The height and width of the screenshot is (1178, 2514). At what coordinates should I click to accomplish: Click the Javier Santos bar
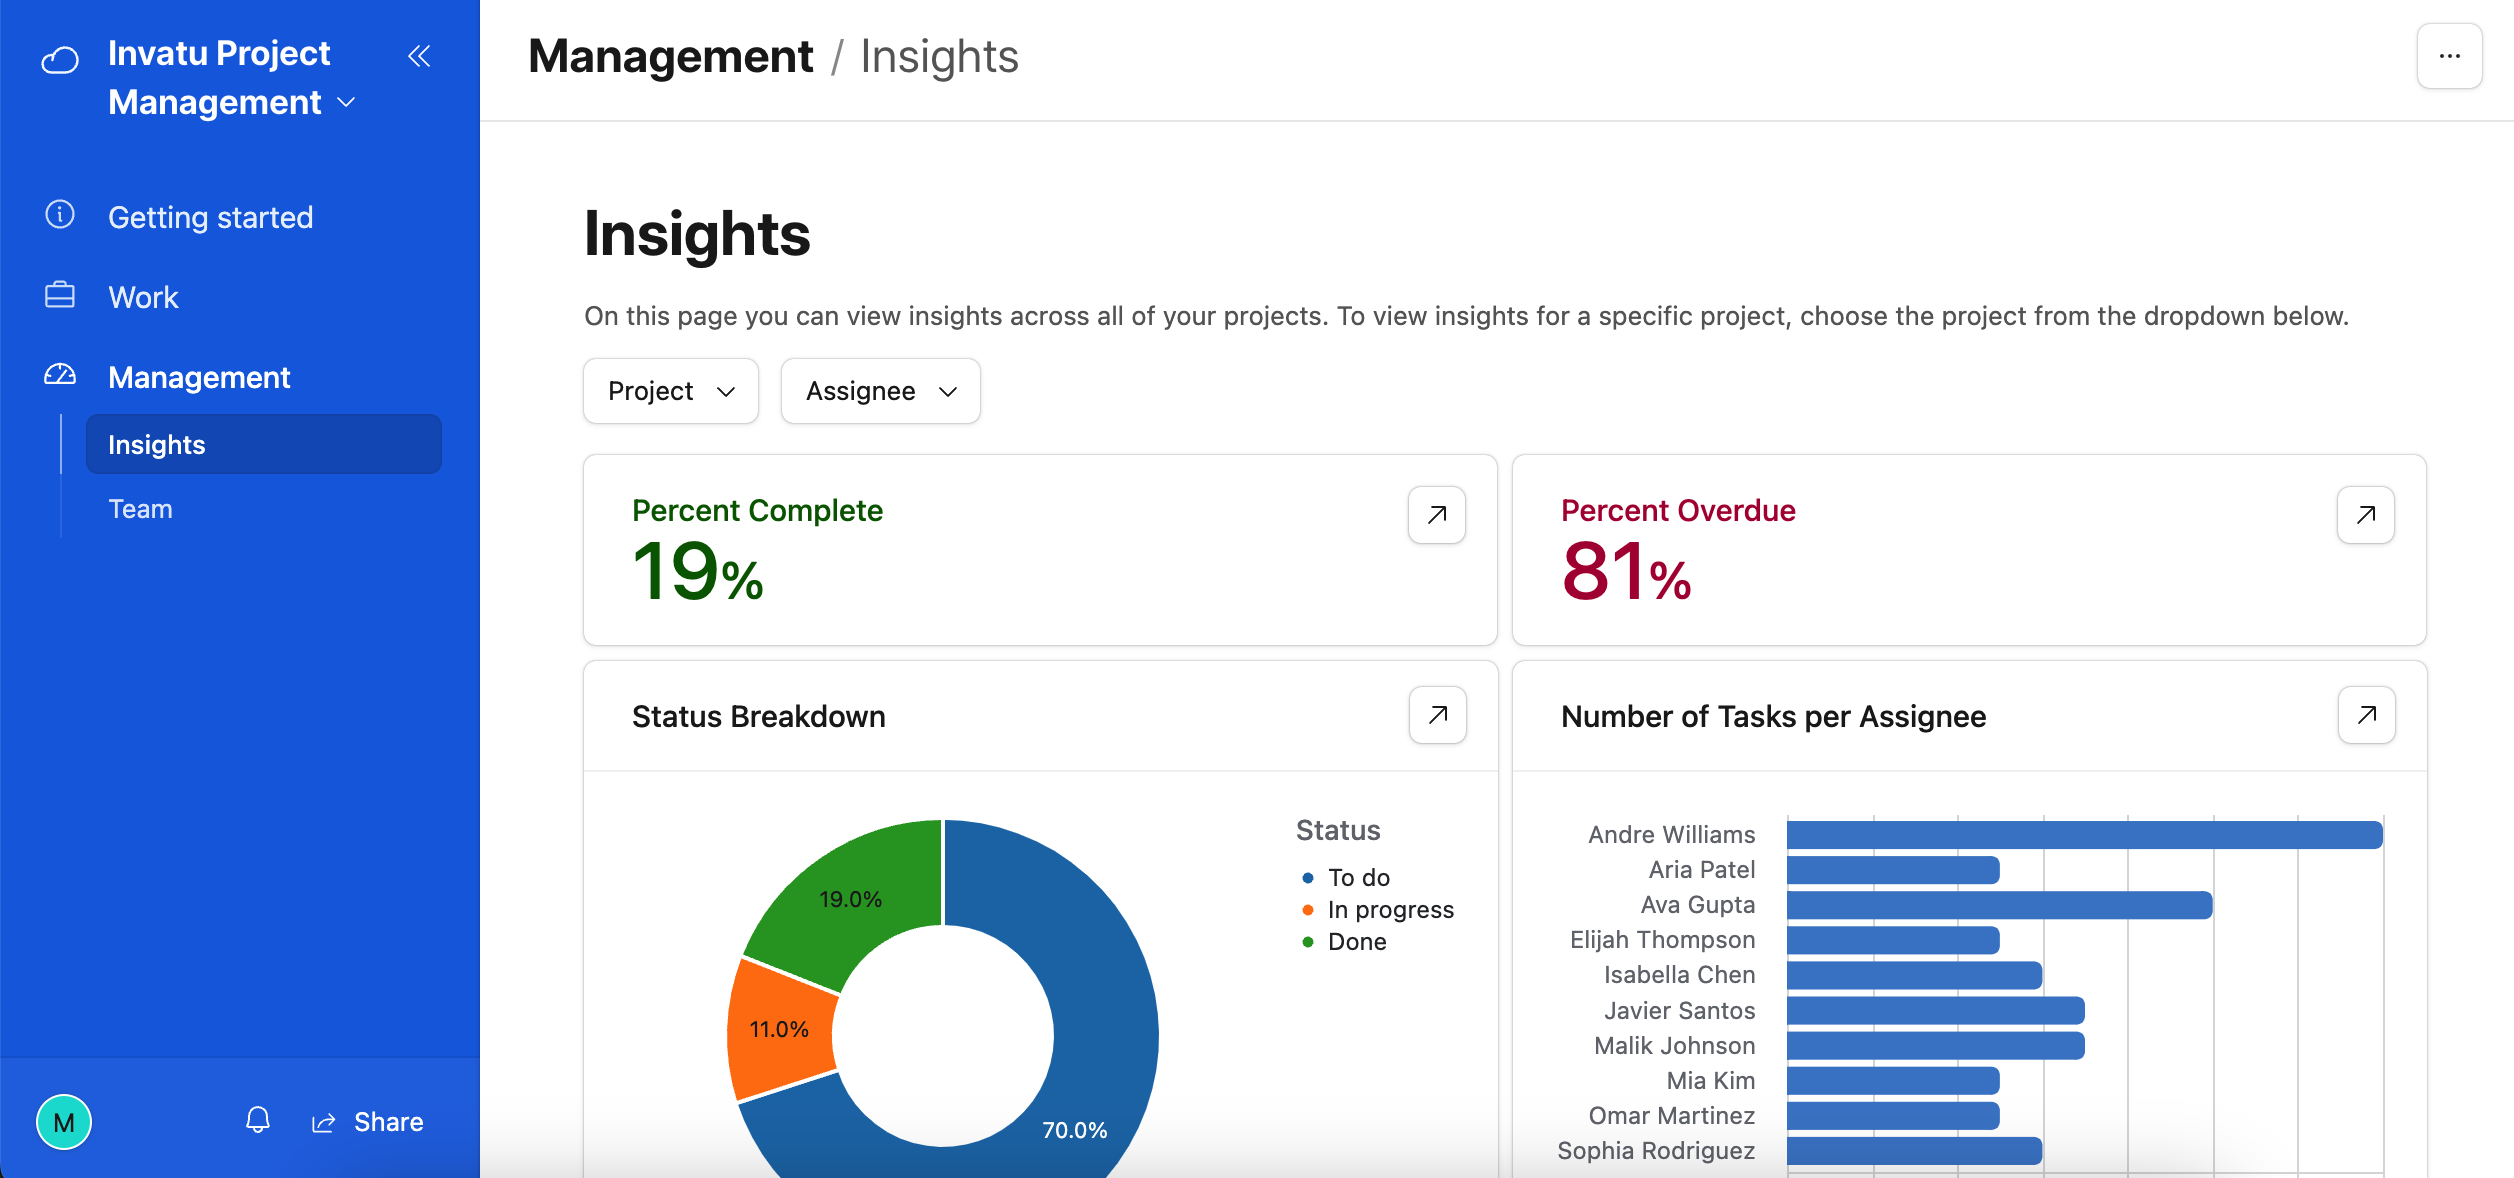[1936, 1010]
